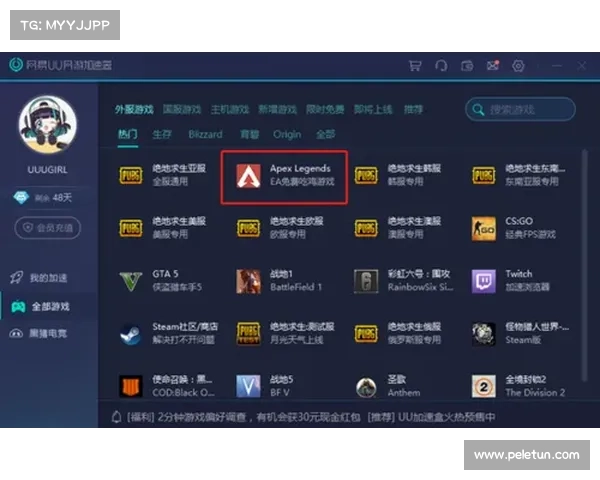Select the Twitch icon
This screenshot has height=480, width=600.
click(x=484, y=281)
